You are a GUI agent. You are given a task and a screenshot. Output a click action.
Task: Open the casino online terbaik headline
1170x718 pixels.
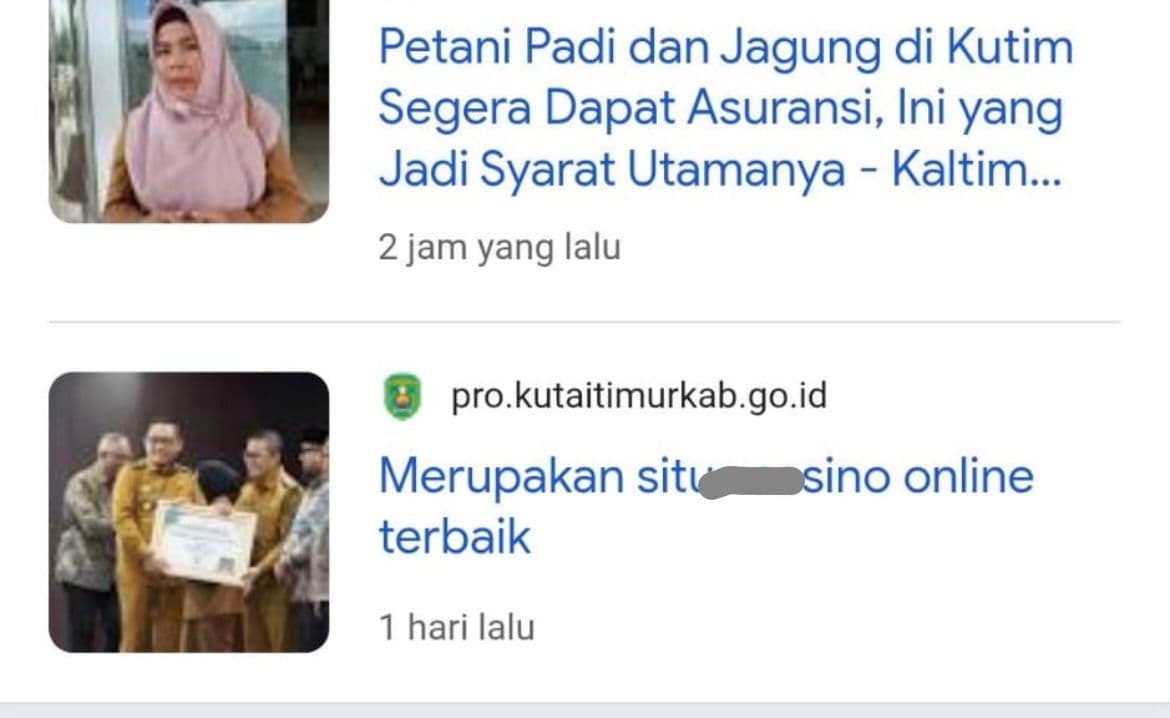click(x=706, y=506)
